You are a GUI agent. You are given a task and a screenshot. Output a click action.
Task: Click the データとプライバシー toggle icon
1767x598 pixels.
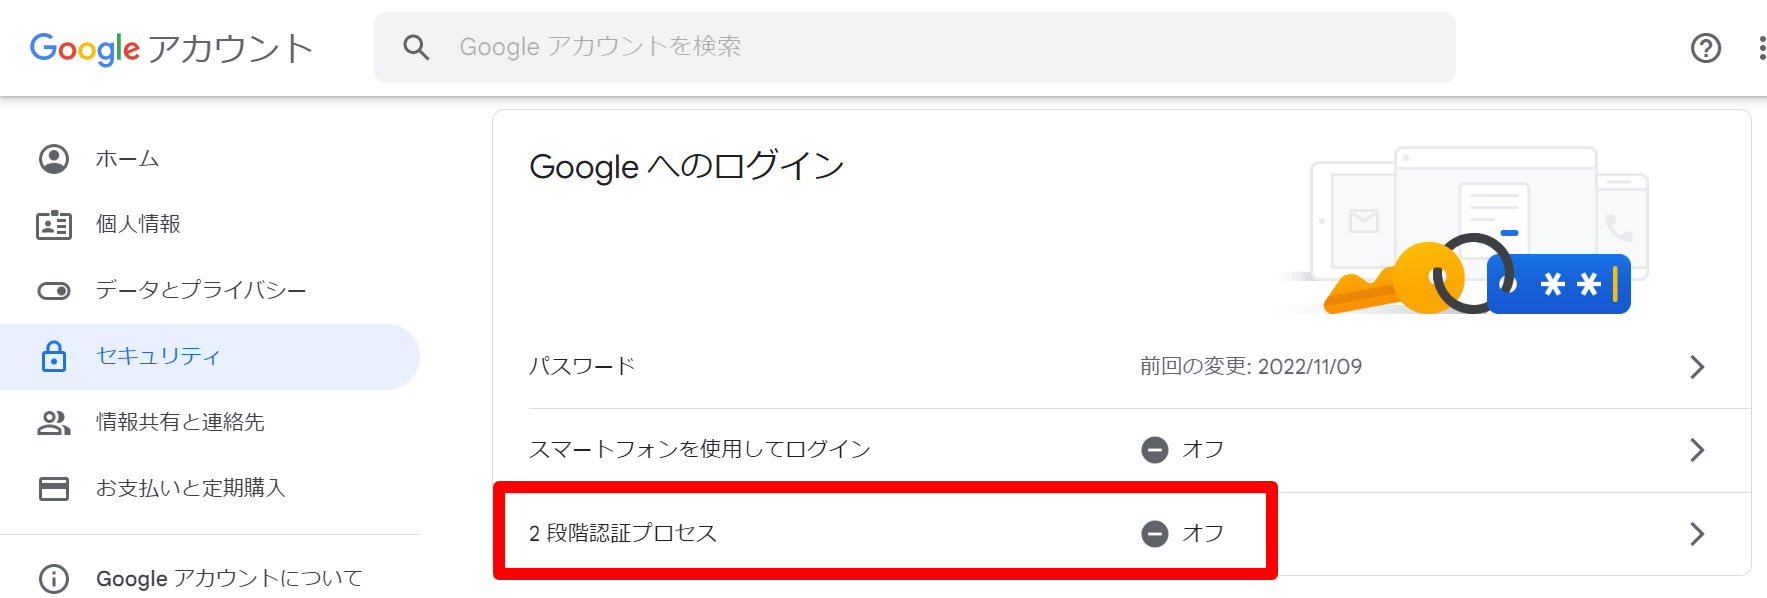click(x=54, y=291)
